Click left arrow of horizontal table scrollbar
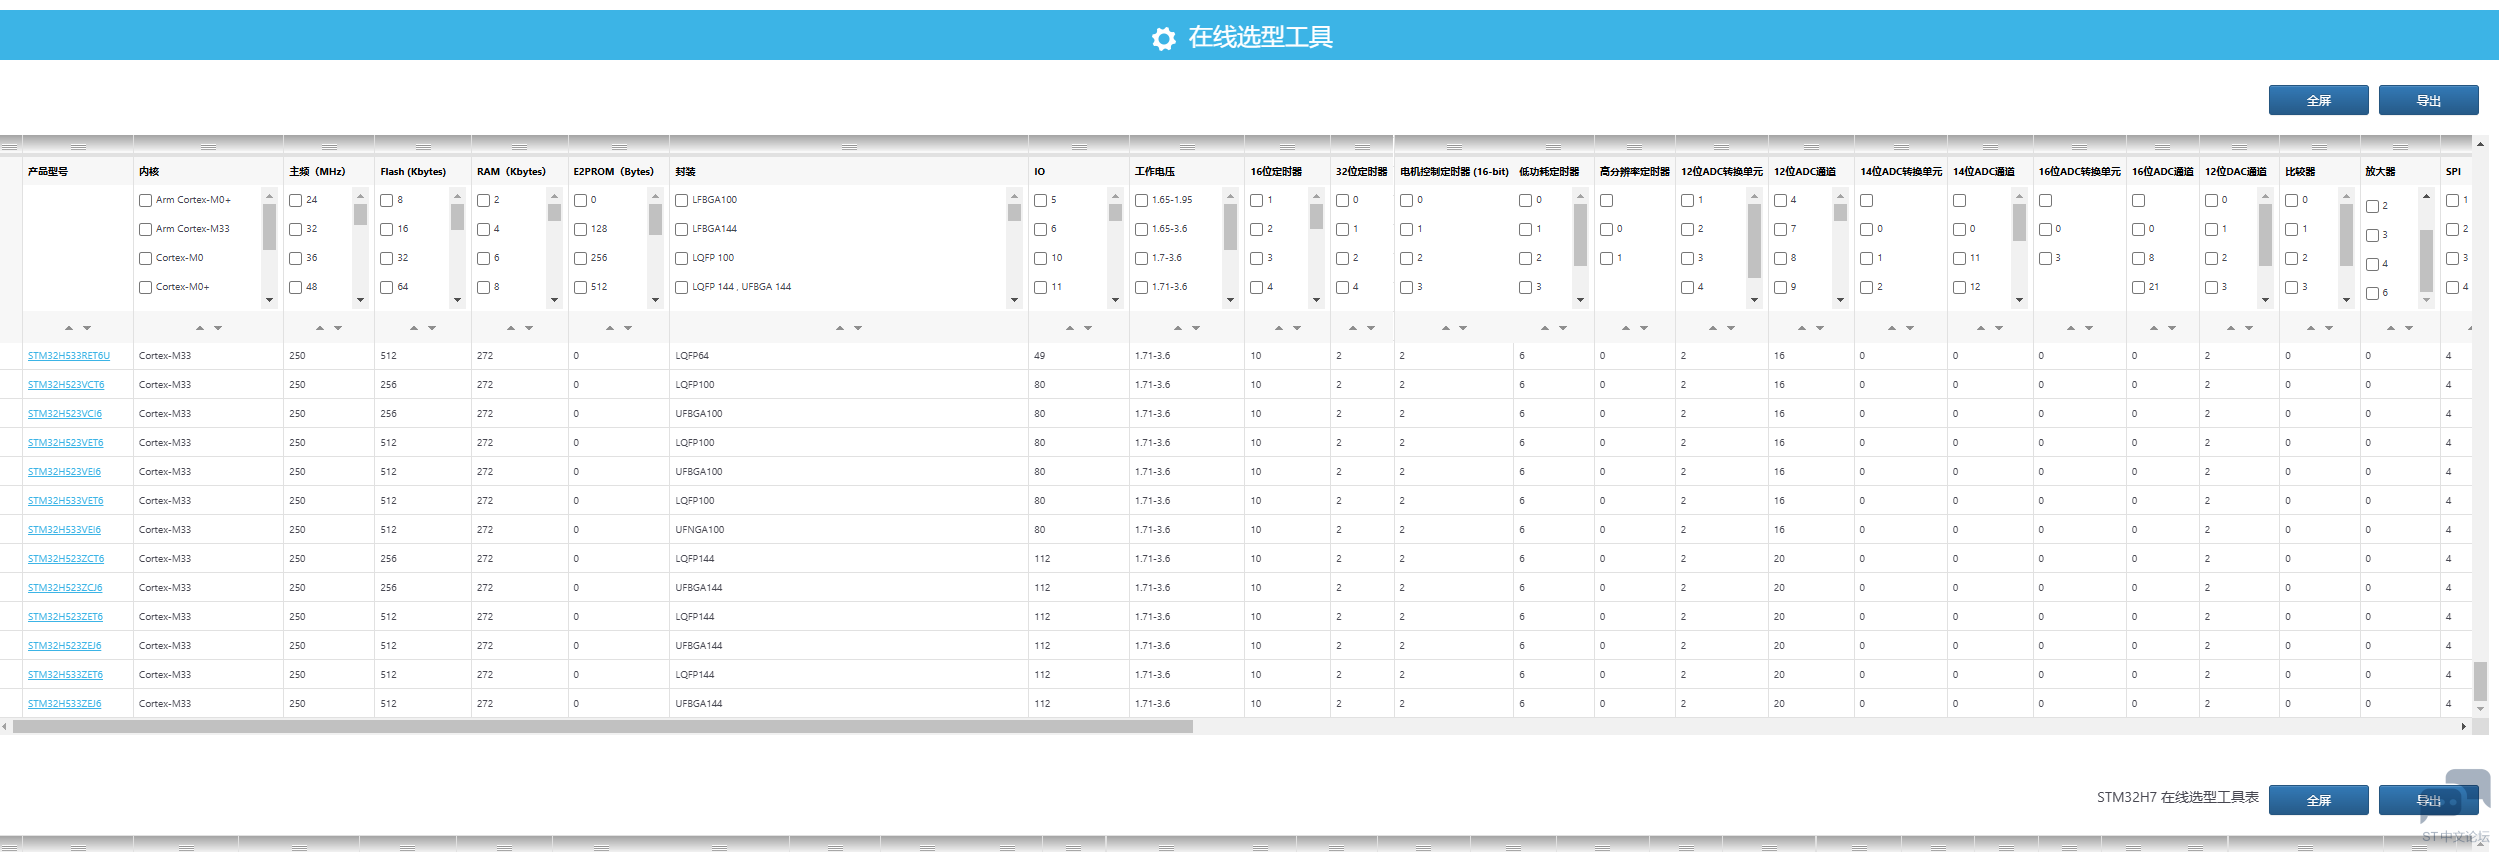This screenshot has width=2499, height=852. 5,727
